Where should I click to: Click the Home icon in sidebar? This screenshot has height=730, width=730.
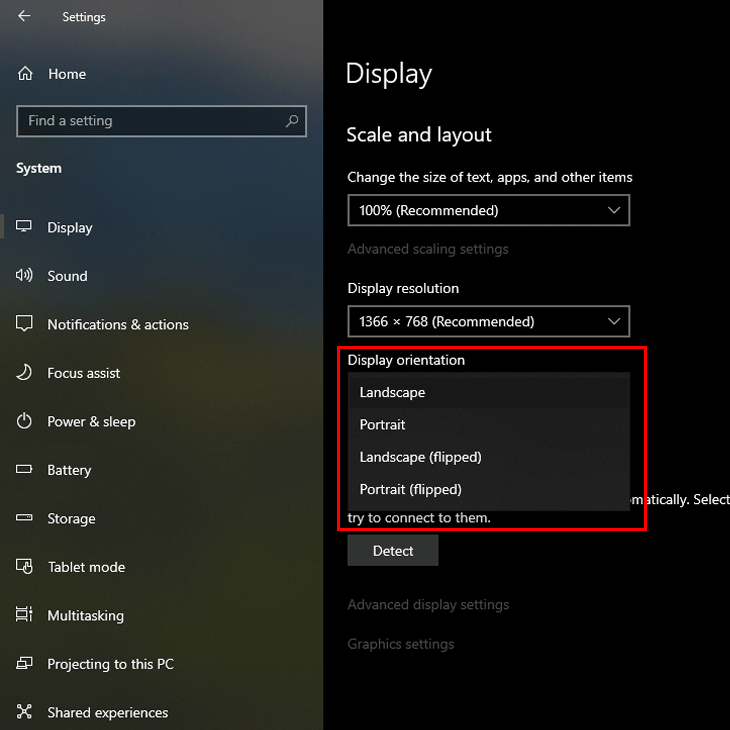[x=25, y=74]
